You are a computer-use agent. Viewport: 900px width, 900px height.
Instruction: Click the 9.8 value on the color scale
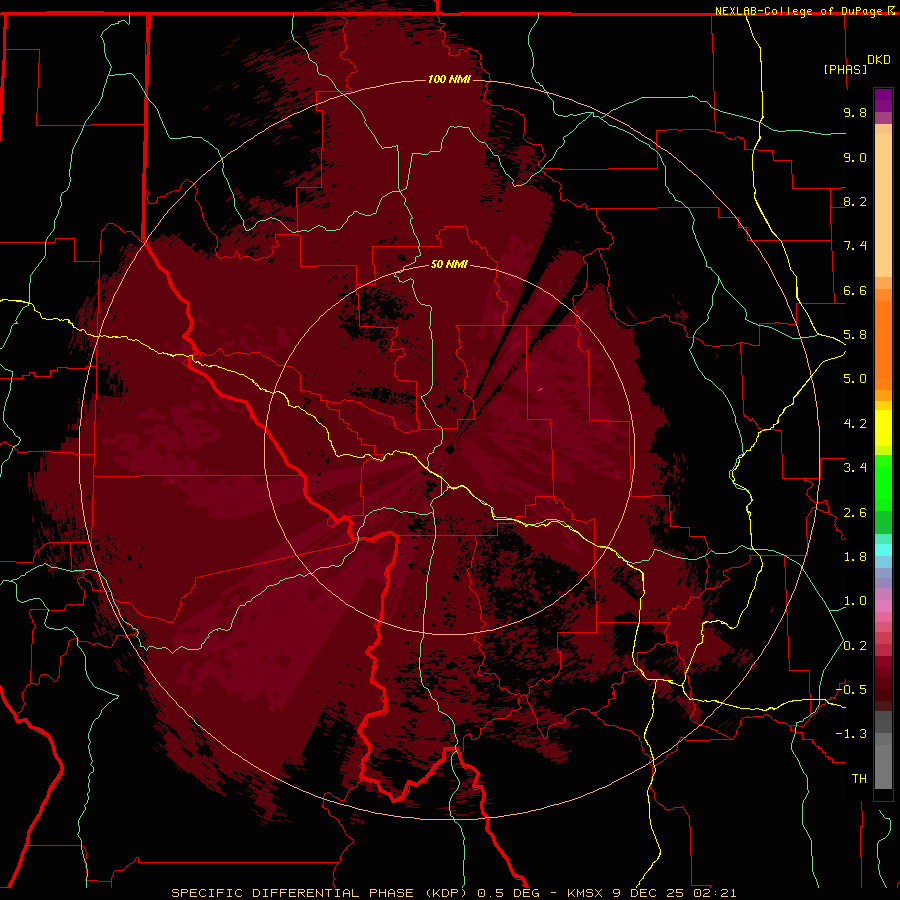click(x=855, y=112)
